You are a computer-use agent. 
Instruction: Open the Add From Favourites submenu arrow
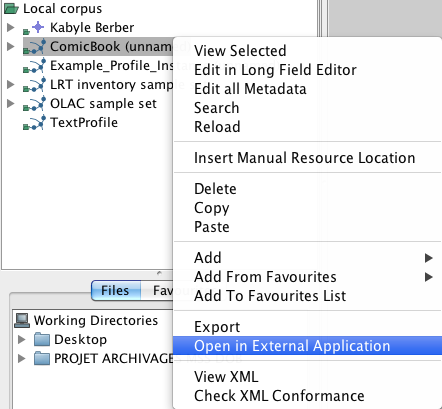tap(429, 277)
